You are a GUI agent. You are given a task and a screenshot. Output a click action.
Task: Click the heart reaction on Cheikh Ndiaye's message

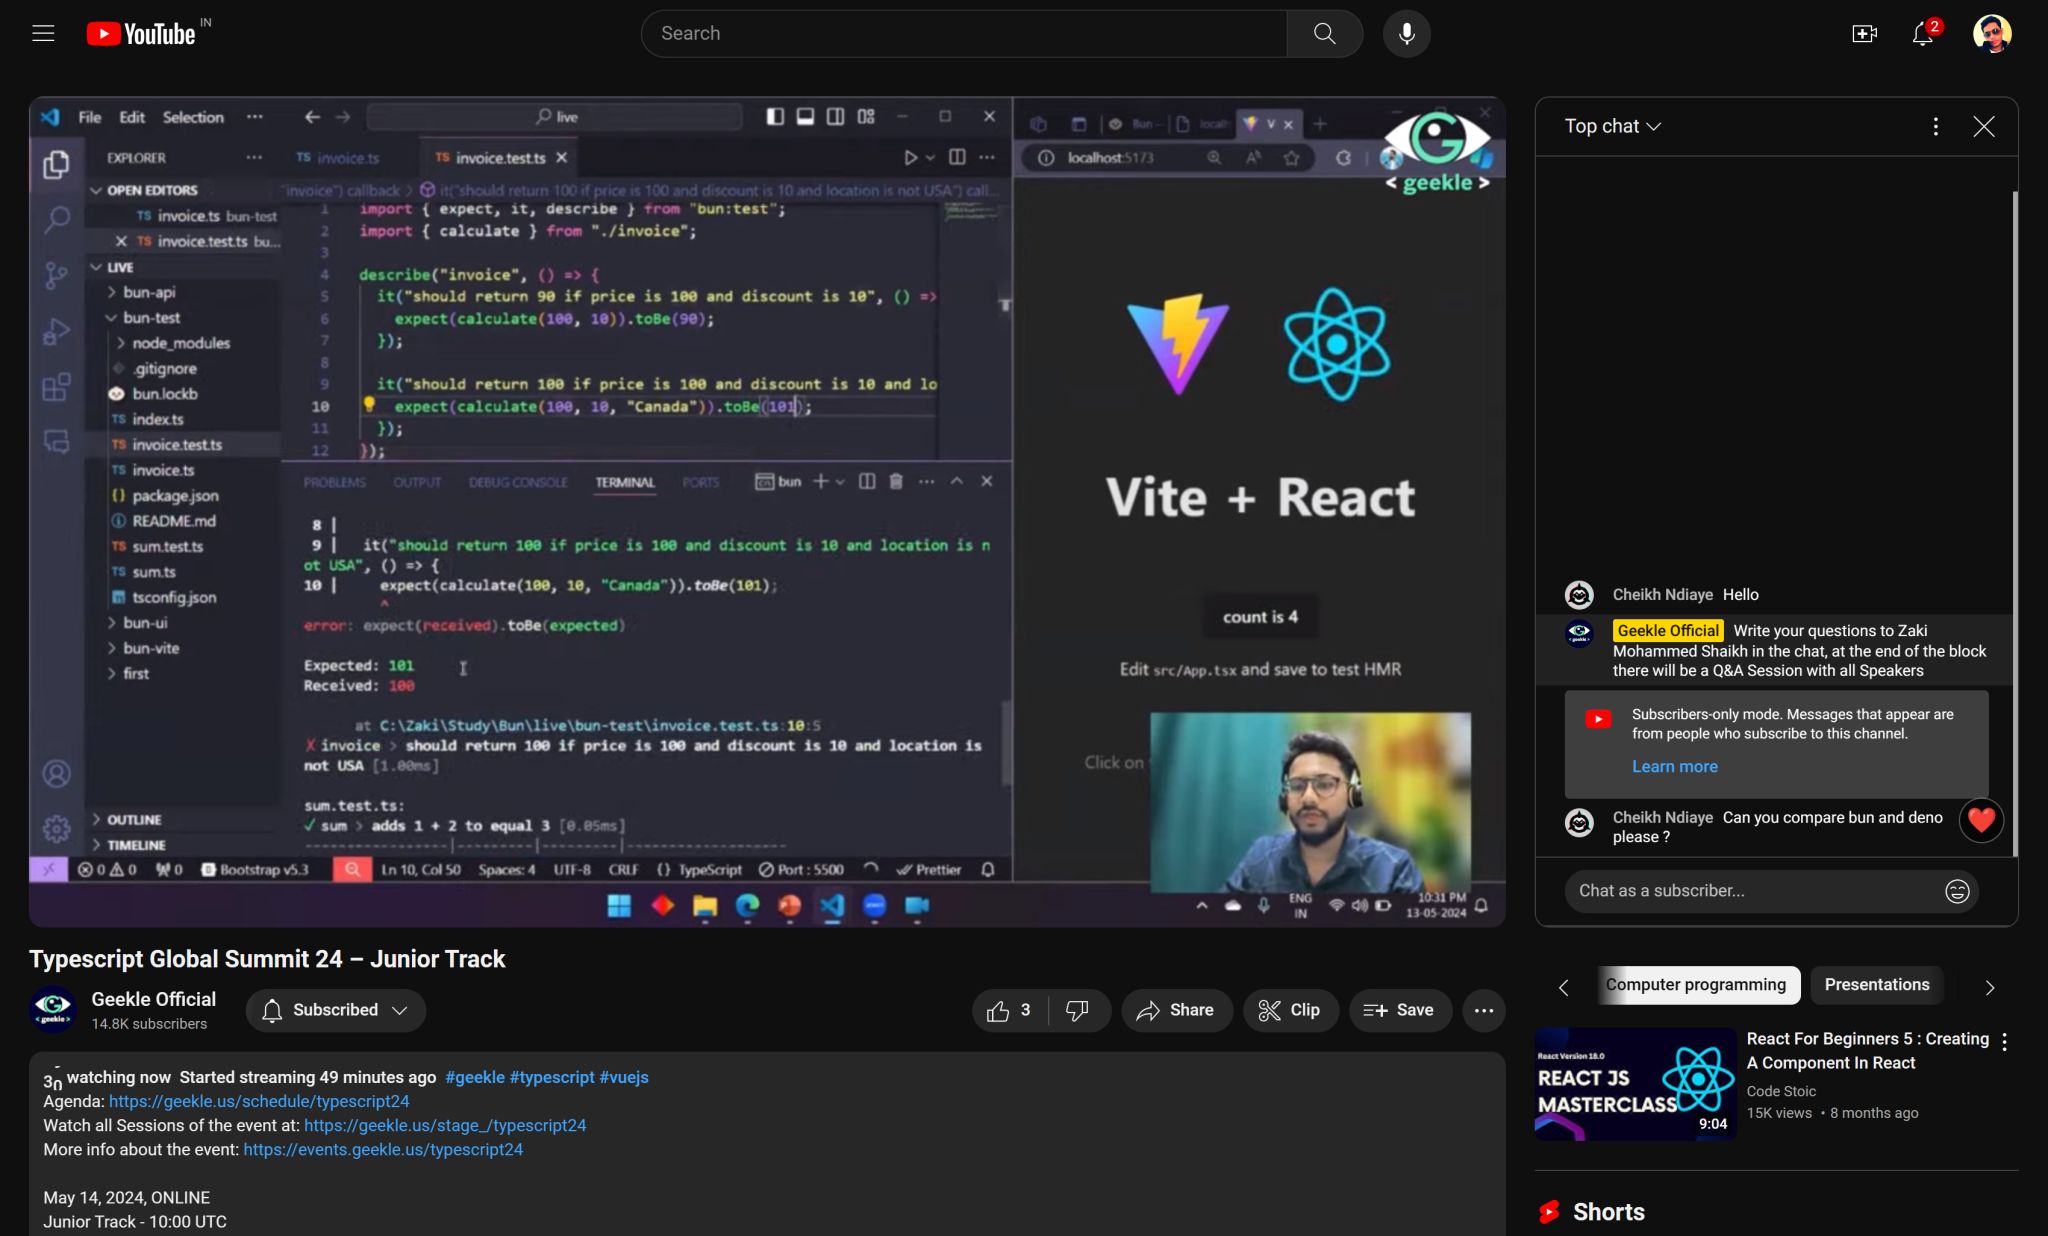pyautogui.click(x=1979, y=820)
